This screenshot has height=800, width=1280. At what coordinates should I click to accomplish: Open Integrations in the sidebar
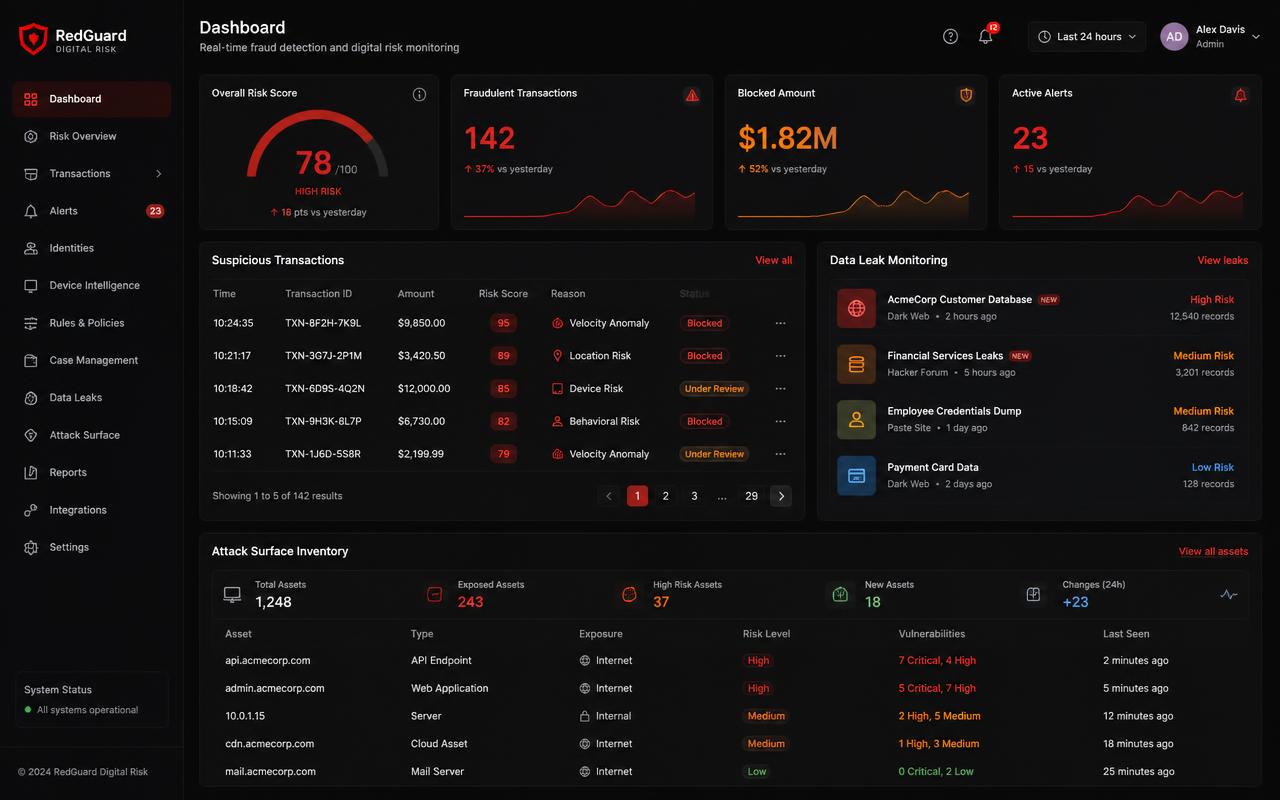92,510
